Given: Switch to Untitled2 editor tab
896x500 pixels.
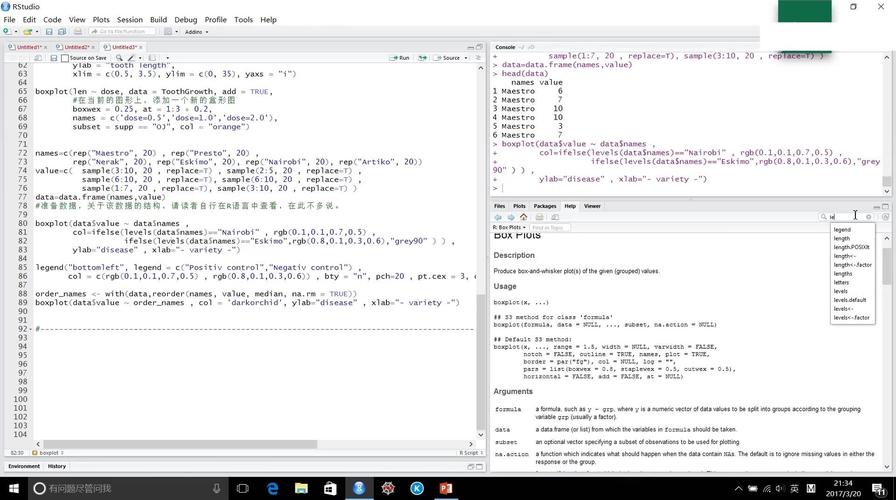Looking at the screenshot, I should tap(76, 47).
